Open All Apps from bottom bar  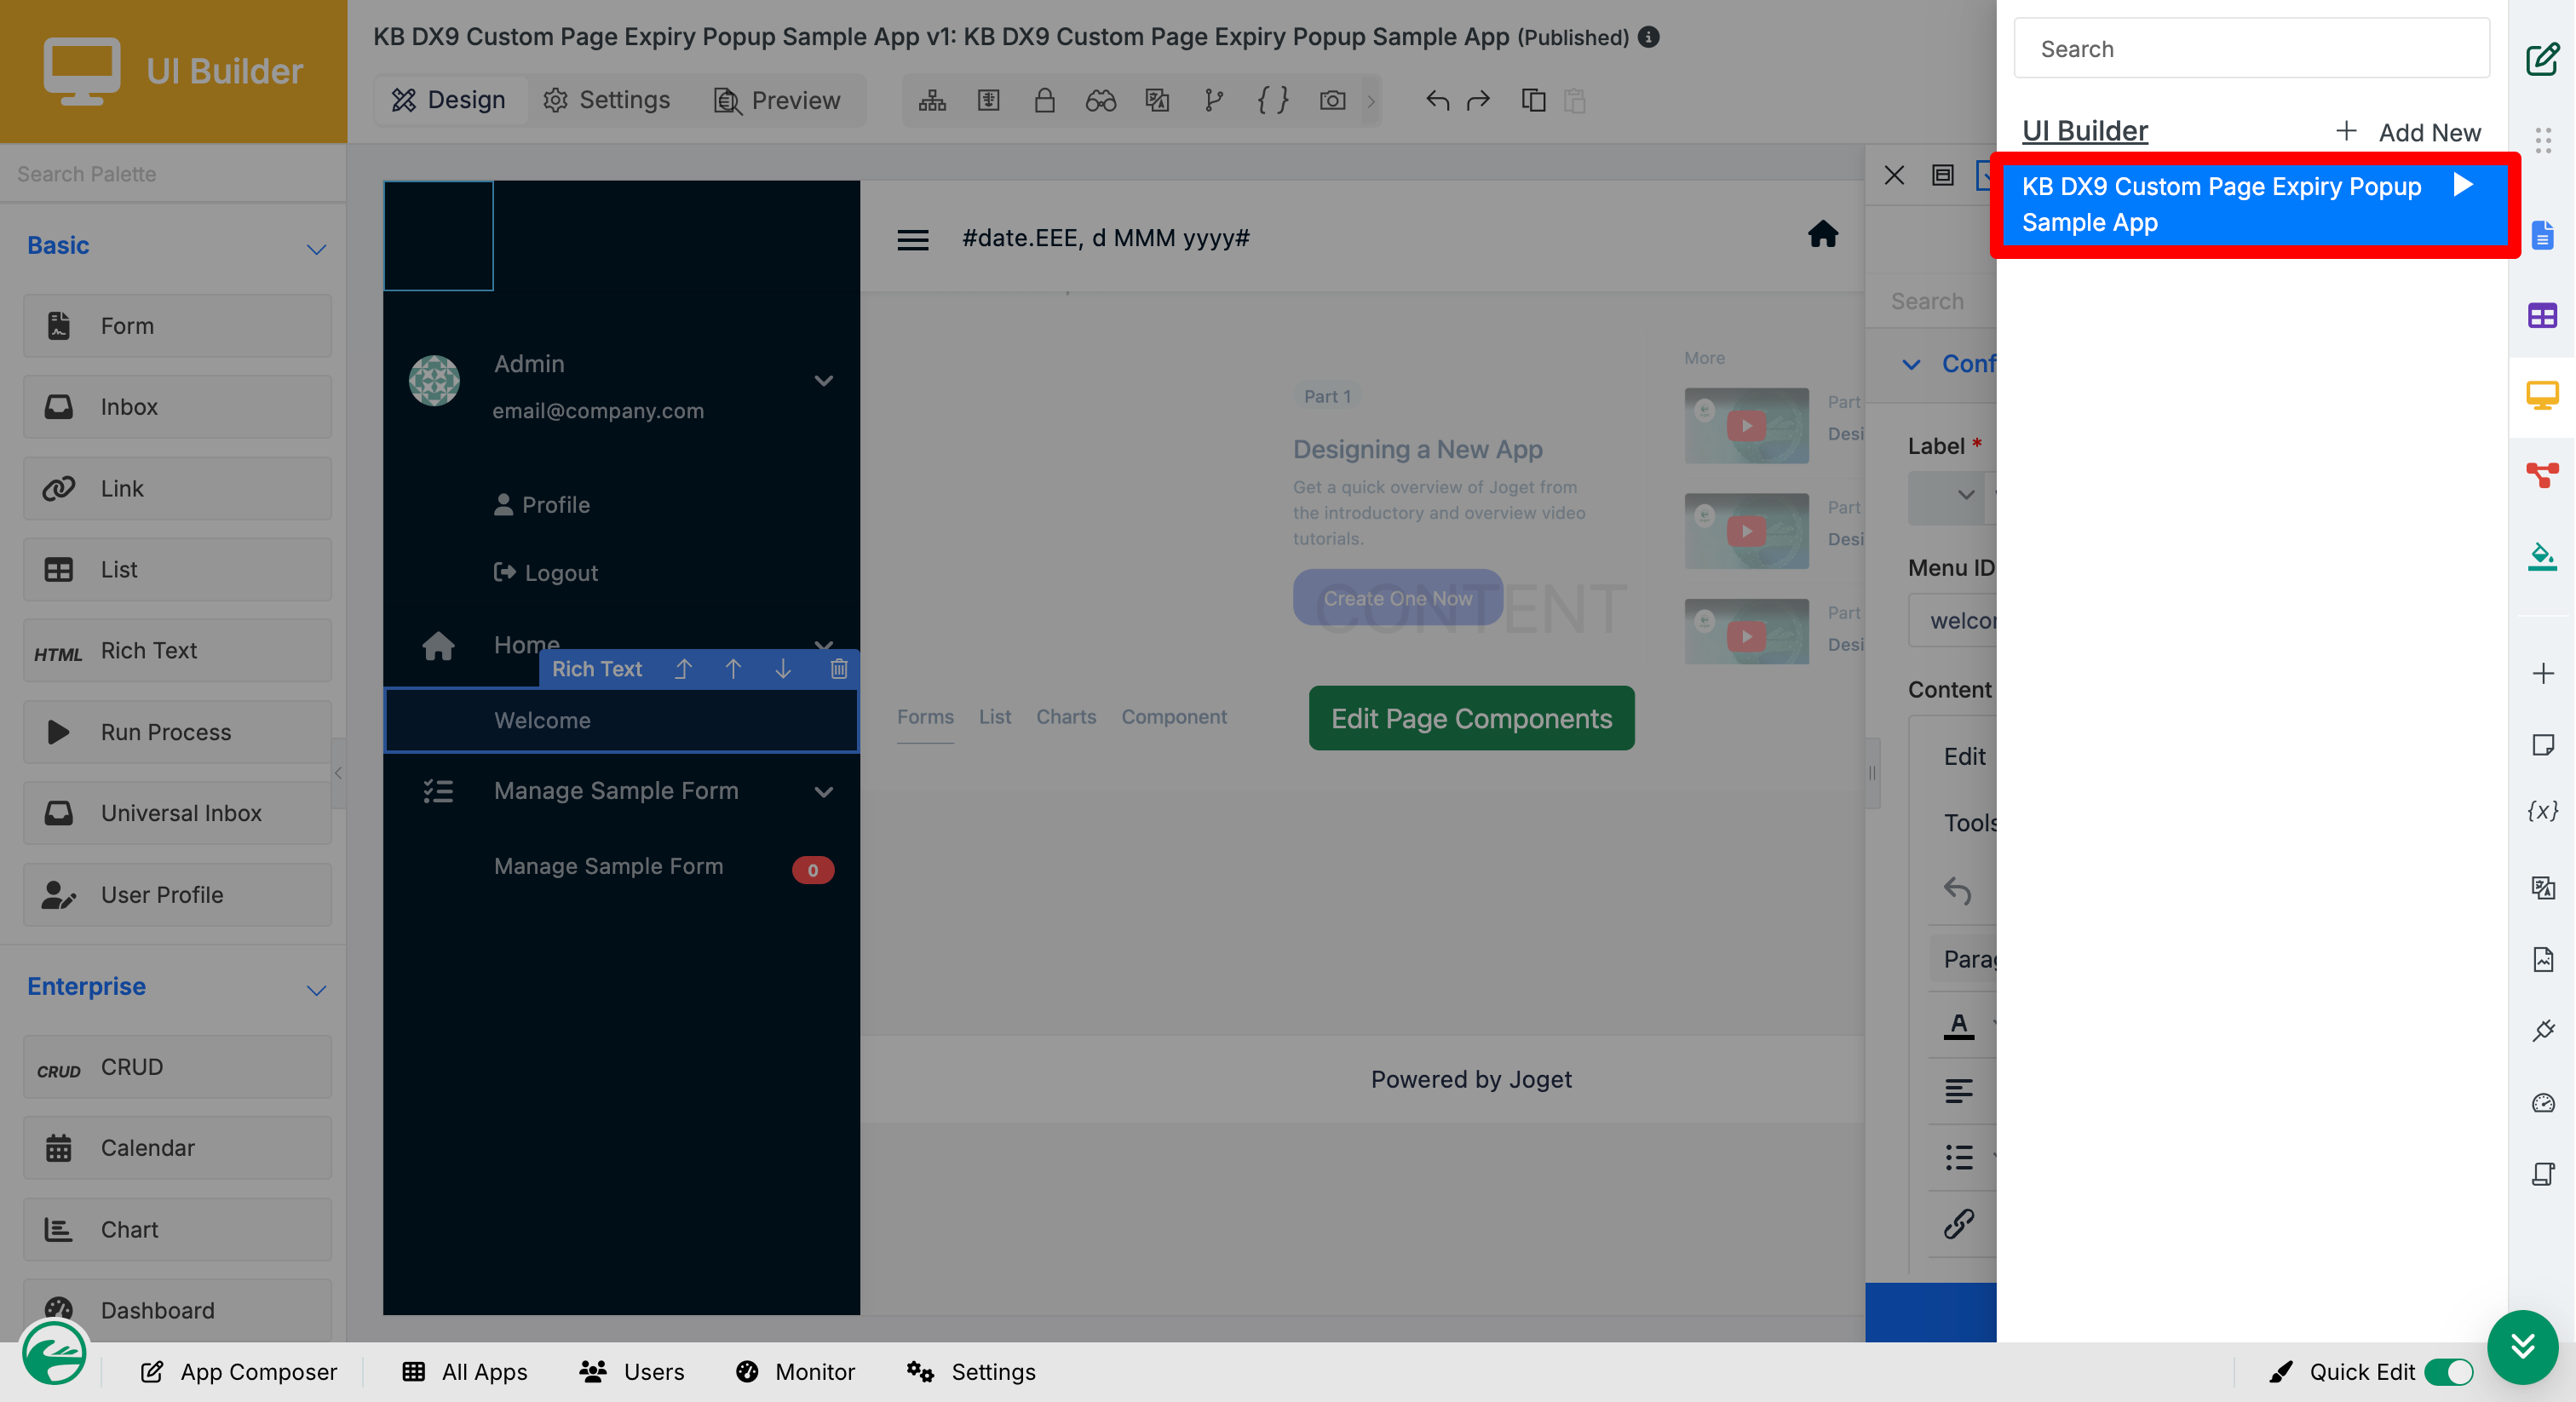coord(465,1372)
